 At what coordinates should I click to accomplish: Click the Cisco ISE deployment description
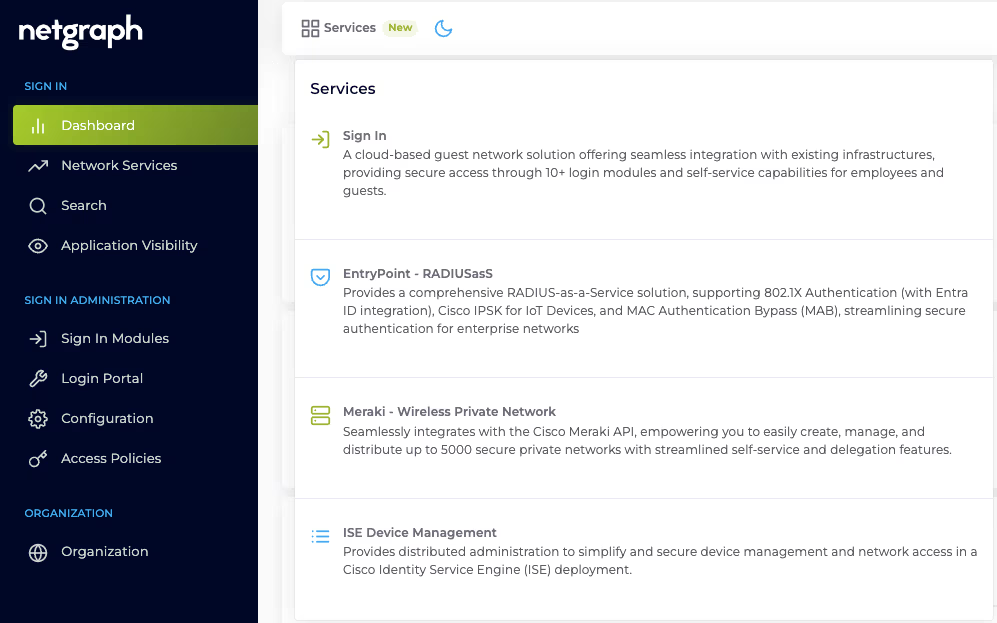coord(660,561)
